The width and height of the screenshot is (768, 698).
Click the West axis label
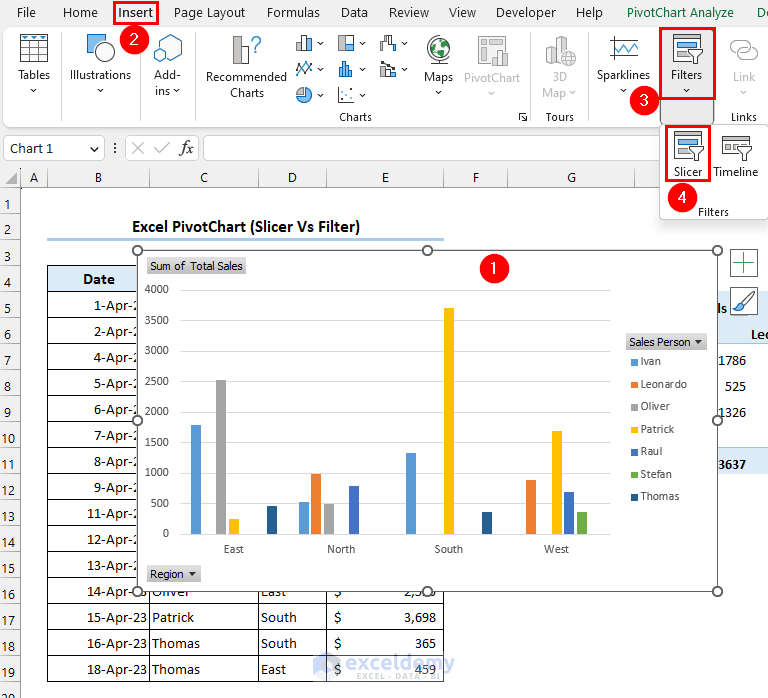[x=556, y=549]
